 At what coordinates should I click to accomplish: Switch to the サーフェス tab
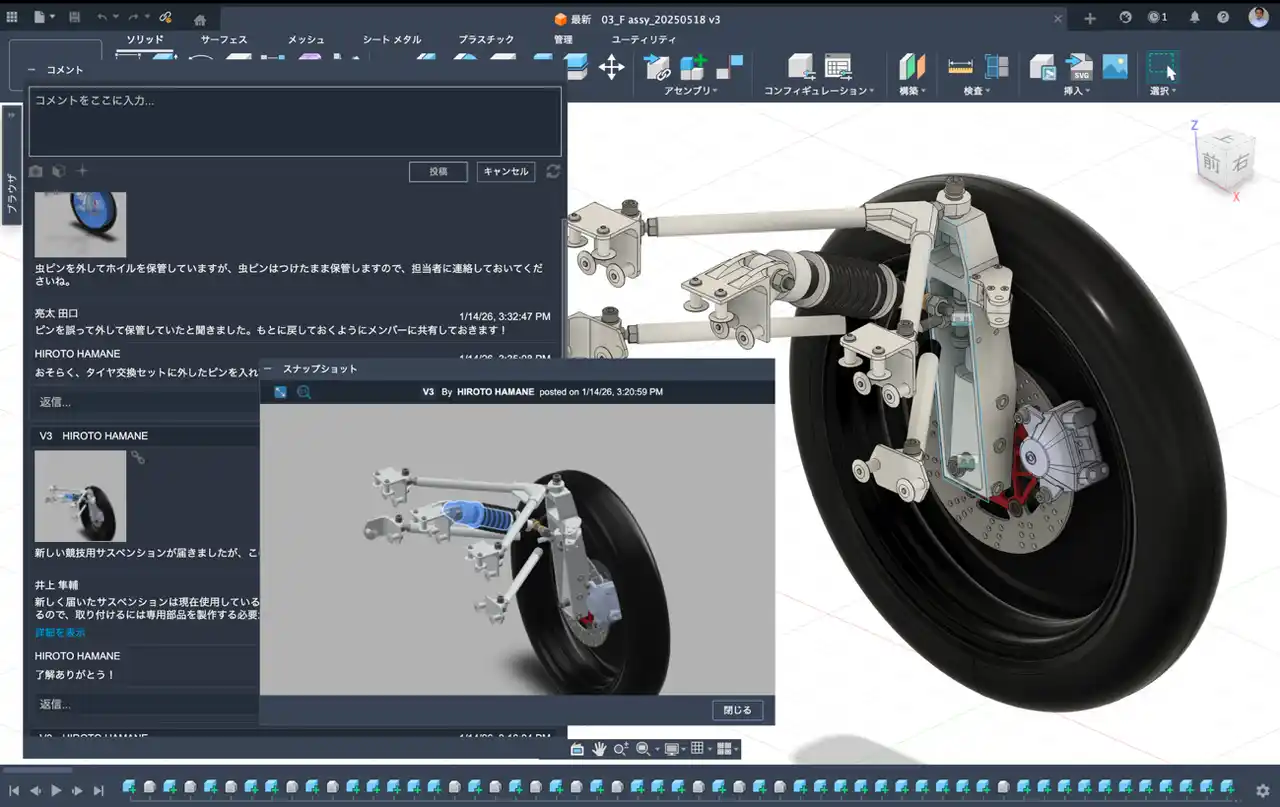[224, 40]
